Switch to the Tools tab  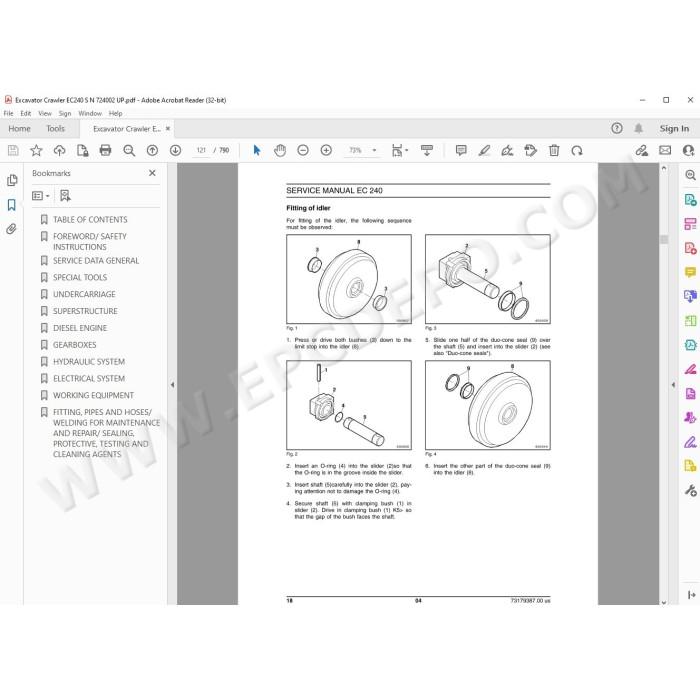(55, 129)
